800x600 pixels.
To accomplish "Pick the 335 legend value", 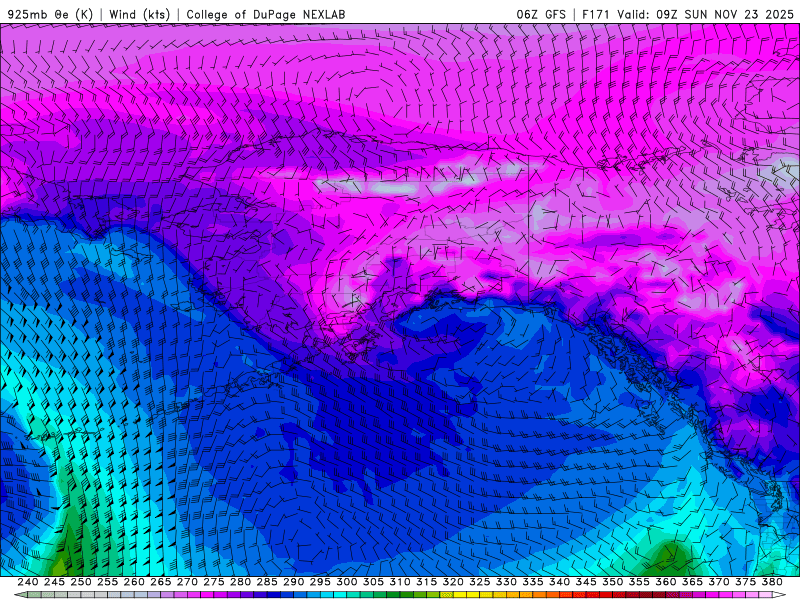I will (533, 582).
